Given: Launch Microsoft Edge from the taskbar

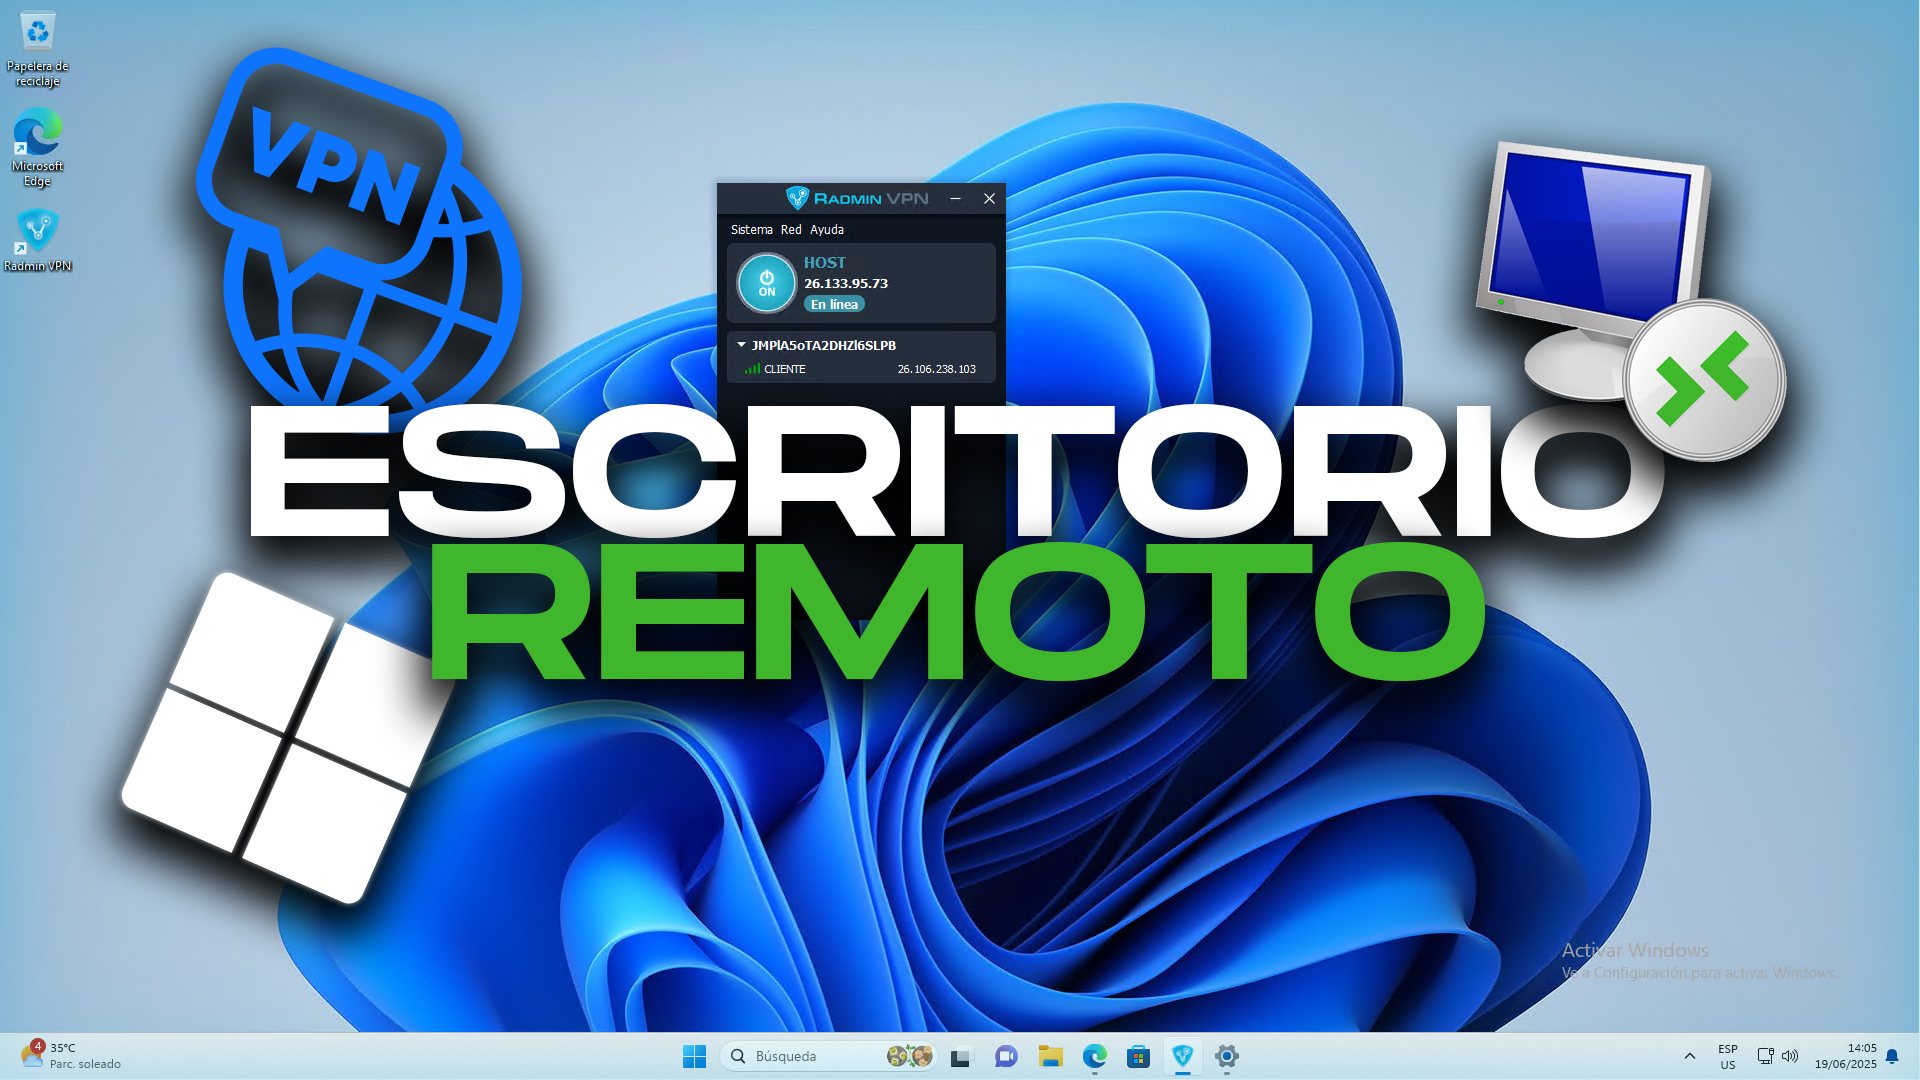Looking at the screenshot, I should pos(1095,1056).
